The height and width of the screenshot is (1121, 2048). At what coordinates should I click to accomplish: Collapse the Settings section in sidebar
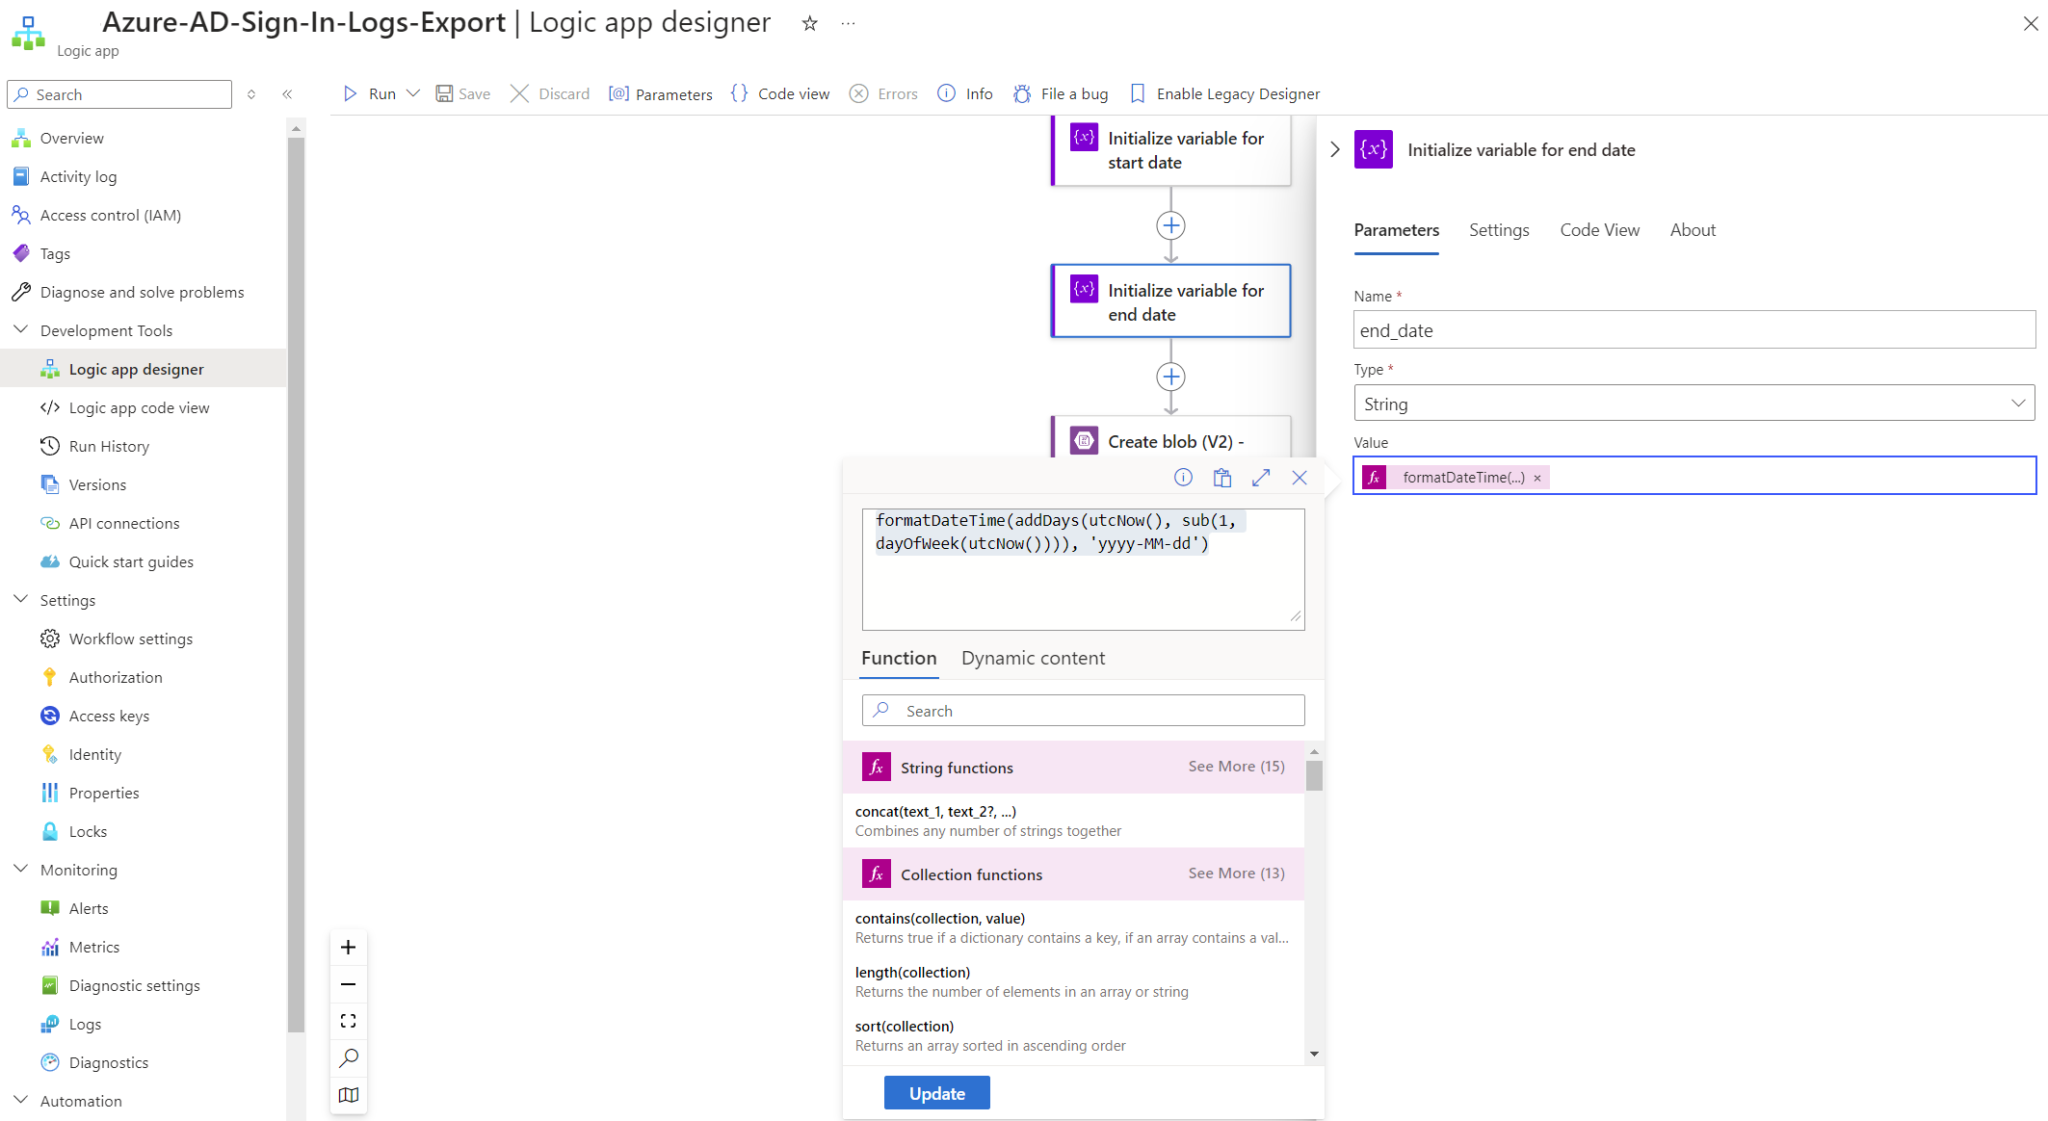tap(20, 599)
